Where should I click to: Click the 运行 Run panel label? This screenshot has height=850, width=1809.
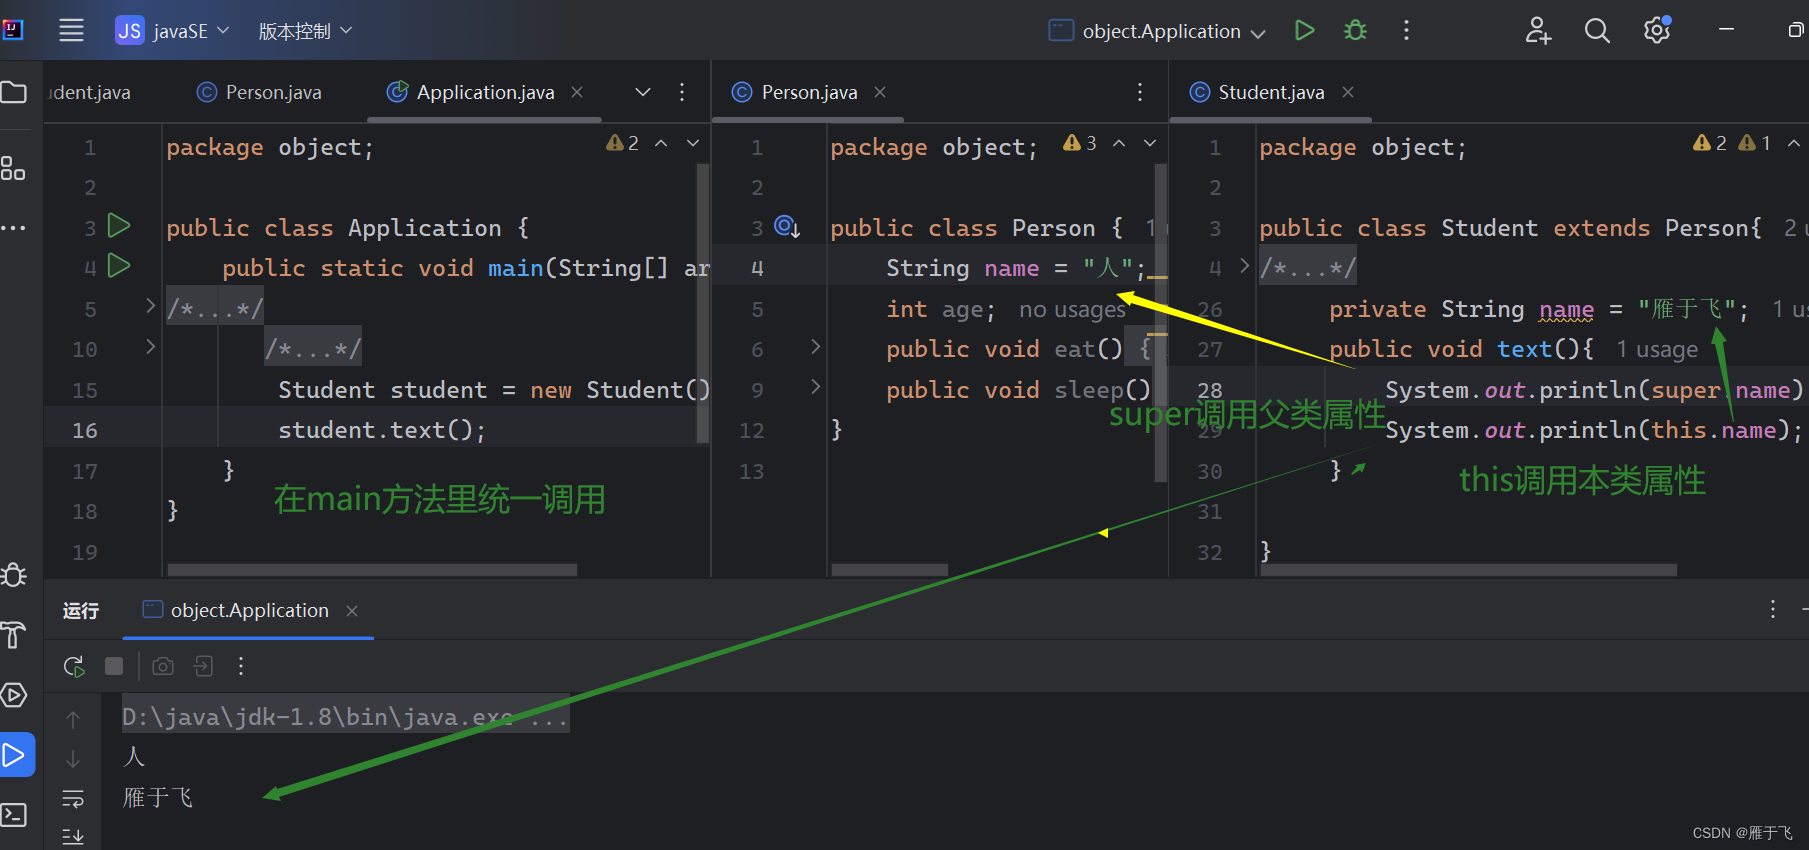click(81, 611)
